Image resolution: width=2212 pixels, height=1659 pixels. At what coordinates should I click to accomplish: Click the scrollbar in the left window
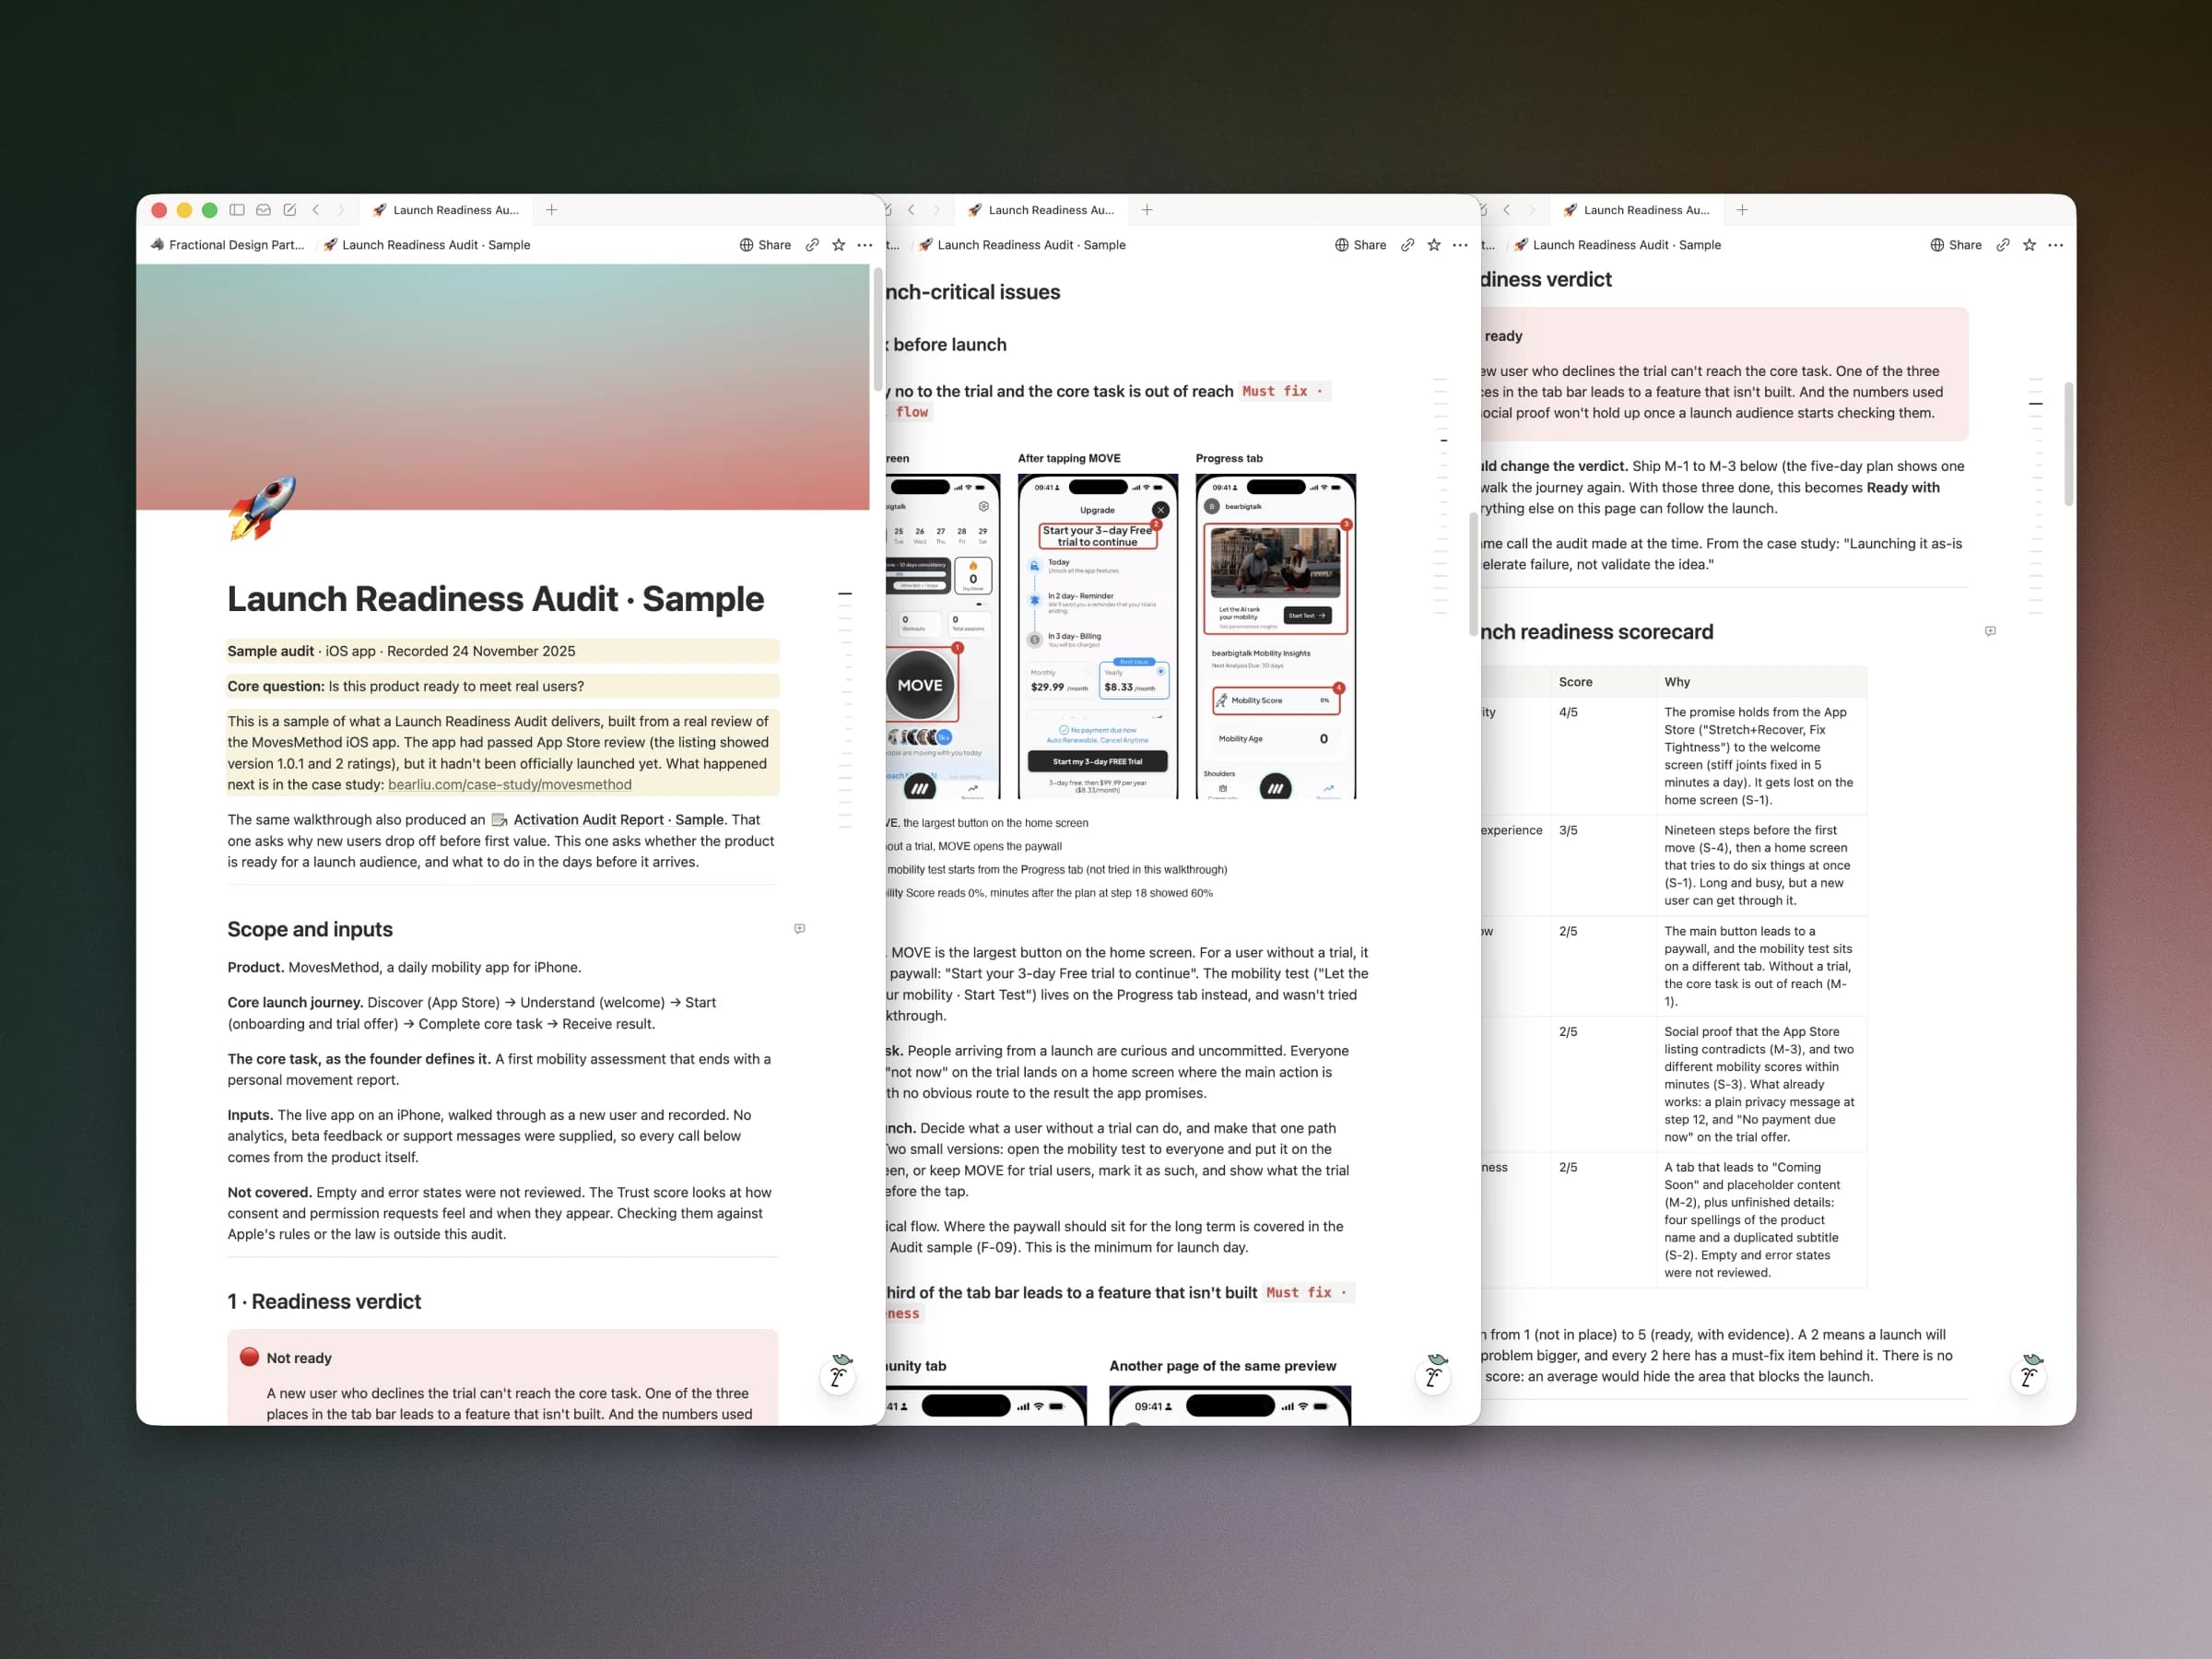(878, 330)
